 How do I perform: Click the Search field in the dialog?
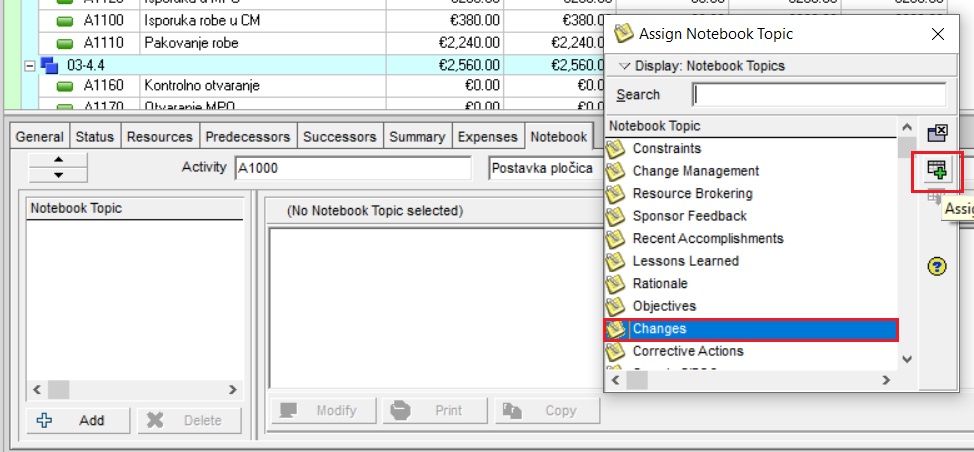tap(818, 95)
